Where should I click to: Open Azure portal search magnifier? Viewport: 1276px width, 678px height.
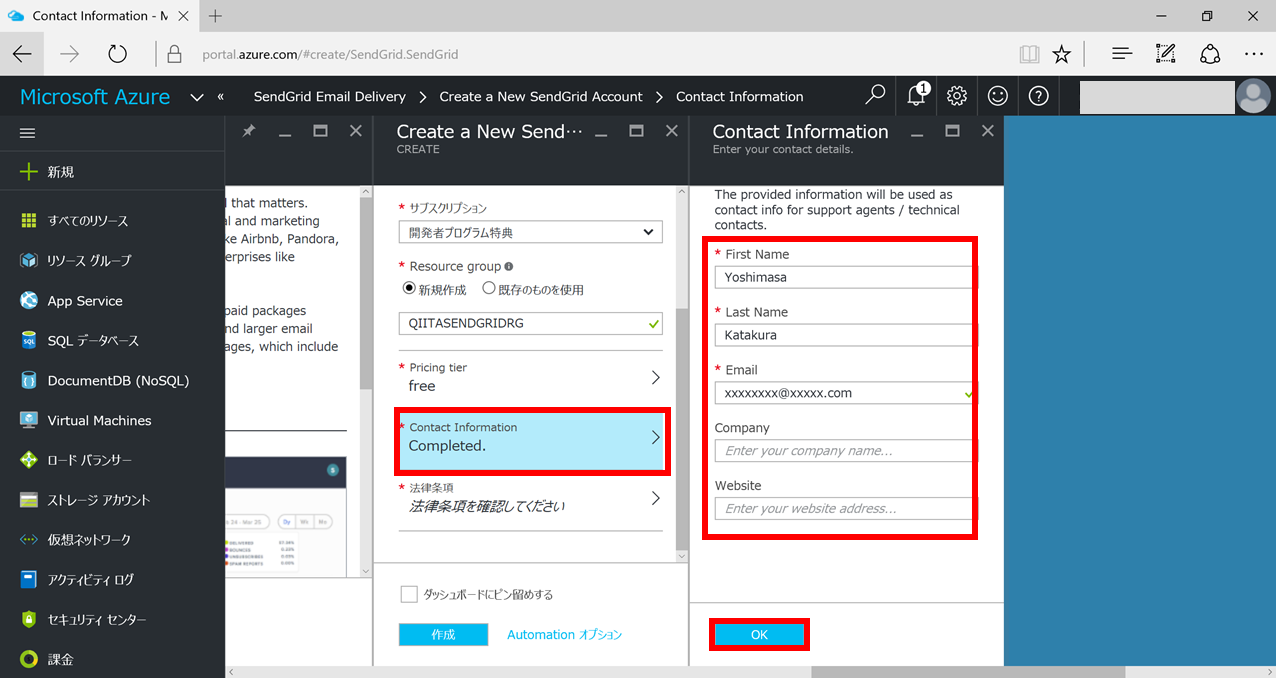[875, 96]
